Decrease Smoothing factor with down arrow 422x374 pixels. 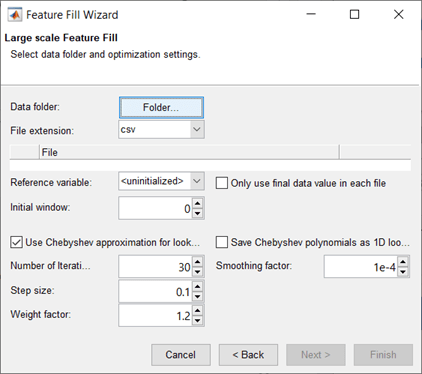pyautogui.click(x=403, y=272)
